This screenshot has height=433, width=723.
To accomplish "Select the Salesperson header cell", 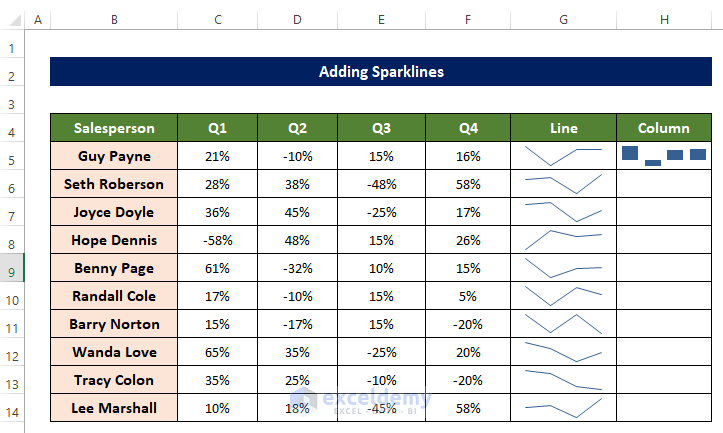I will click(114, 127).
